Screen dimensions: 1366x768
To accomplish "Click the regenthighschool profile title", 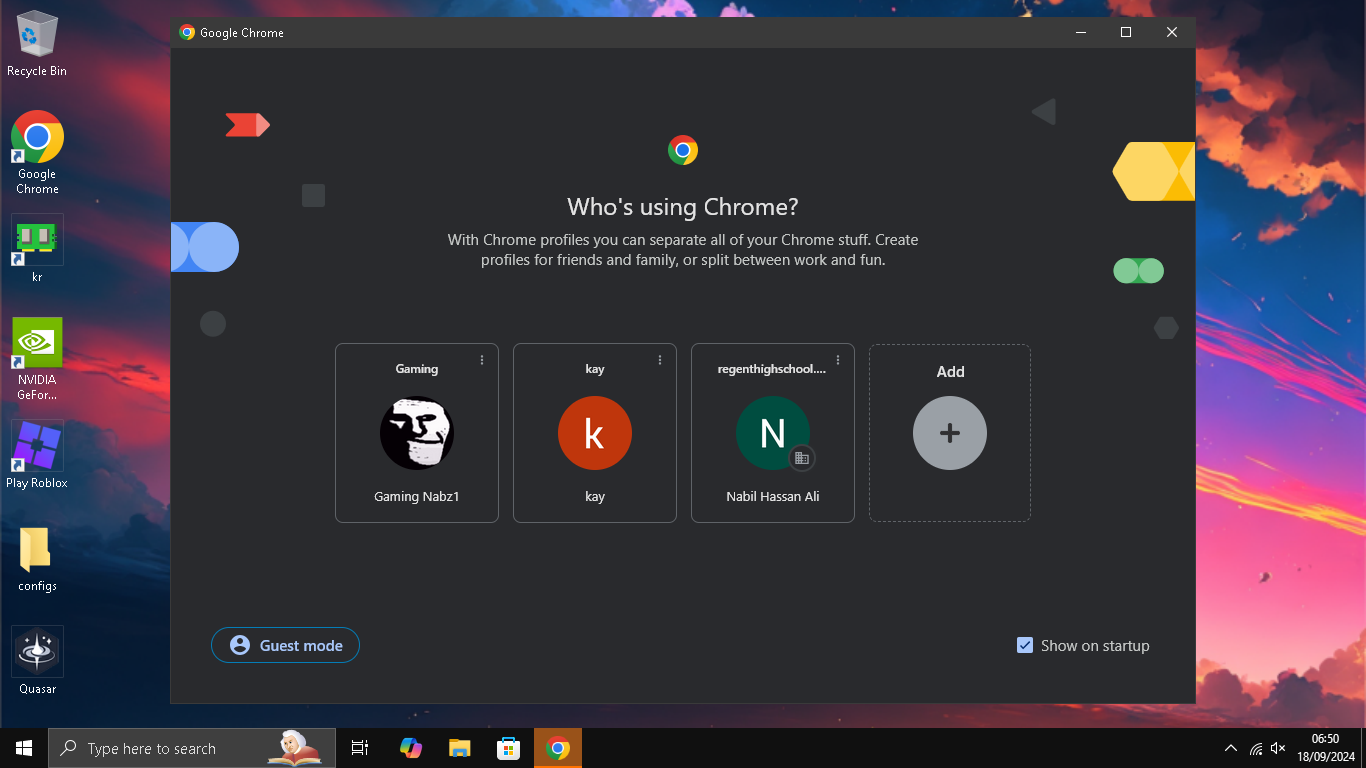I will coord(772,369).
